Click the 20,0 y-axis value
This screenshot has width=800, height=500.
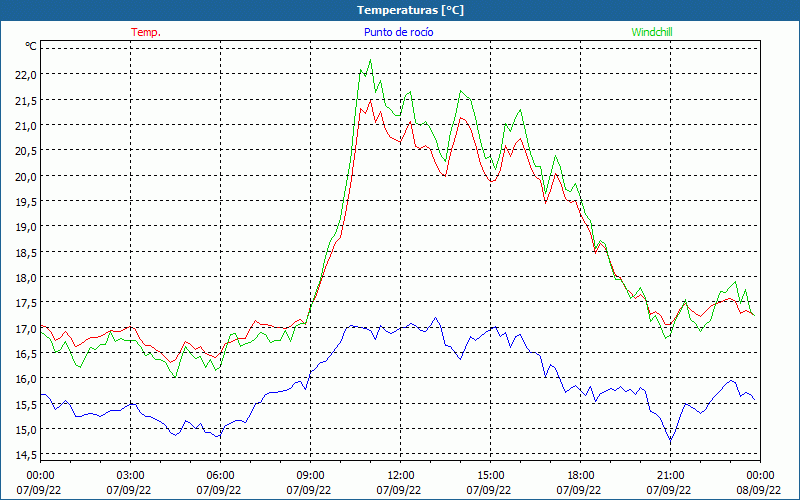point(27,177)
